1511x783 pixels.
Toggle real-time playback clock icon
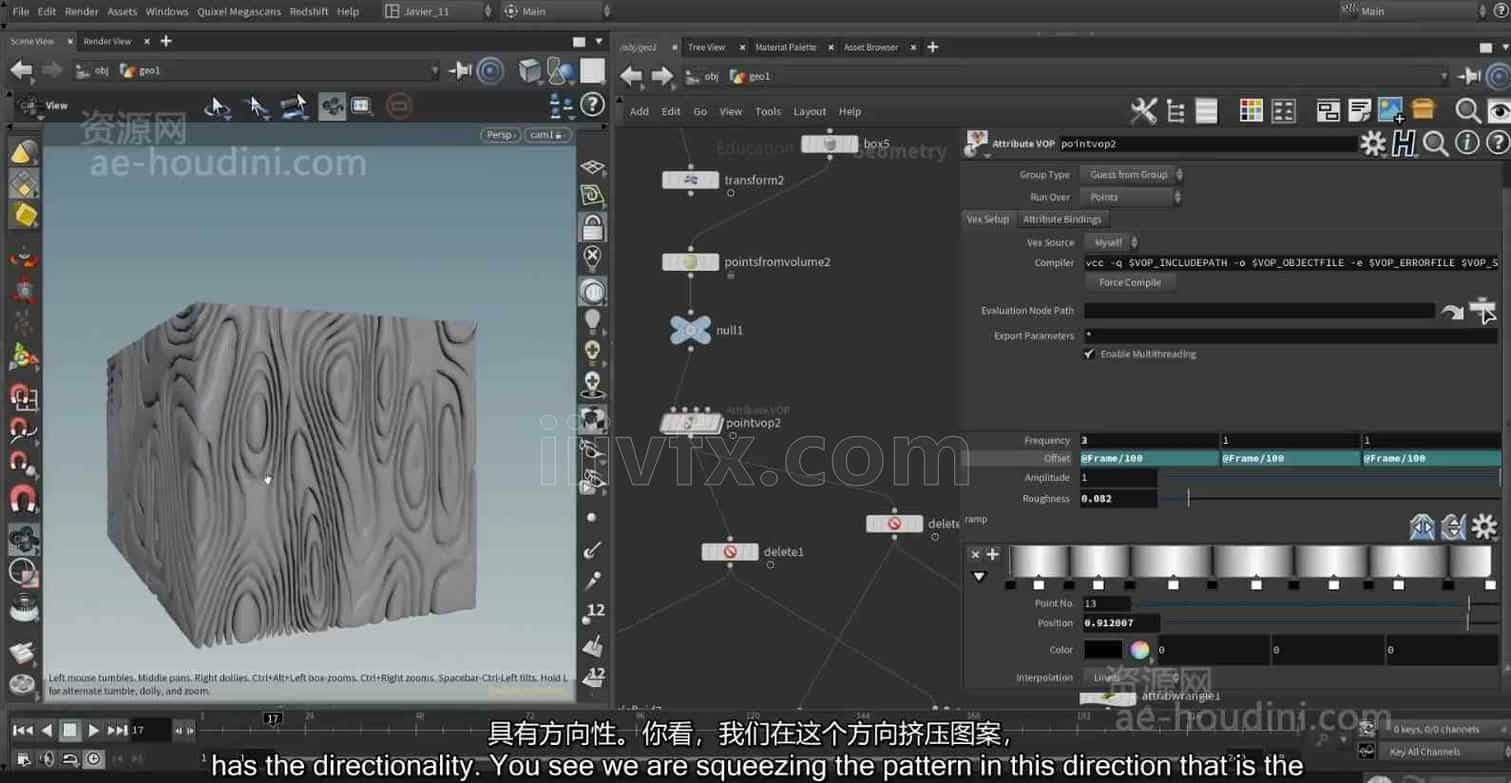click(94, 760)
